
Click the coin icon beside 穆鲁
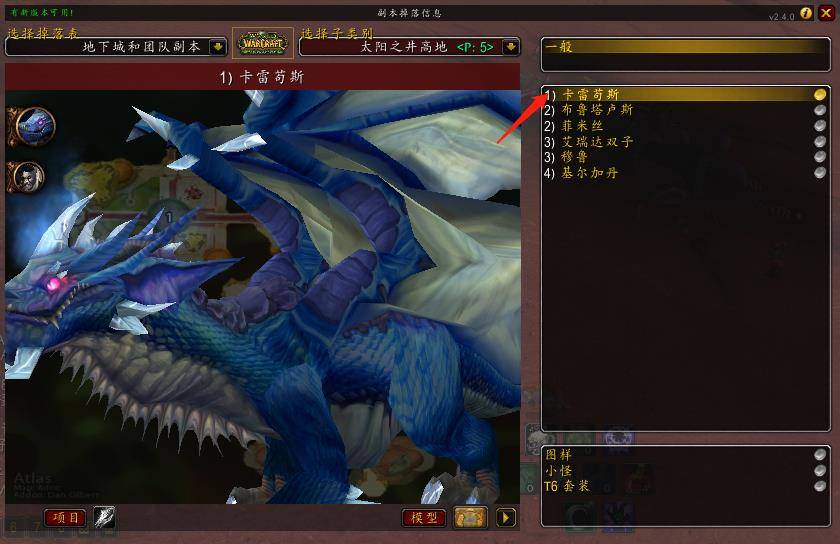point(820,157)
